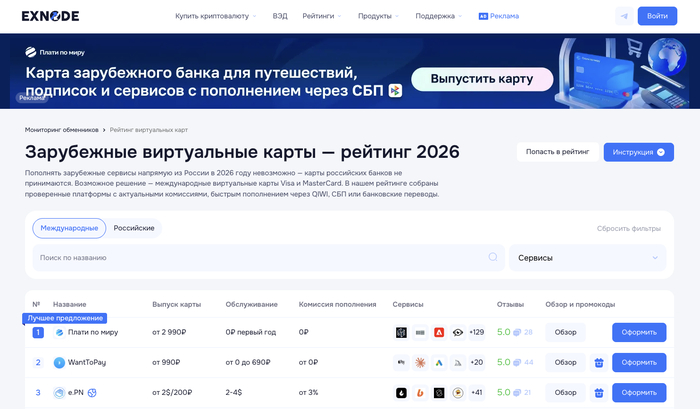Viewport: 700px width, 409px height.
Task: Click the reviews bubble icon for Плати по миру
Action: 517,332
